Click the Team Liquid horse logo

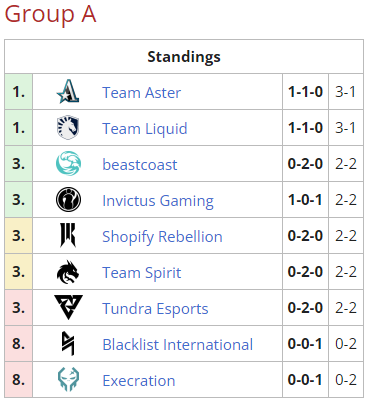68,127
